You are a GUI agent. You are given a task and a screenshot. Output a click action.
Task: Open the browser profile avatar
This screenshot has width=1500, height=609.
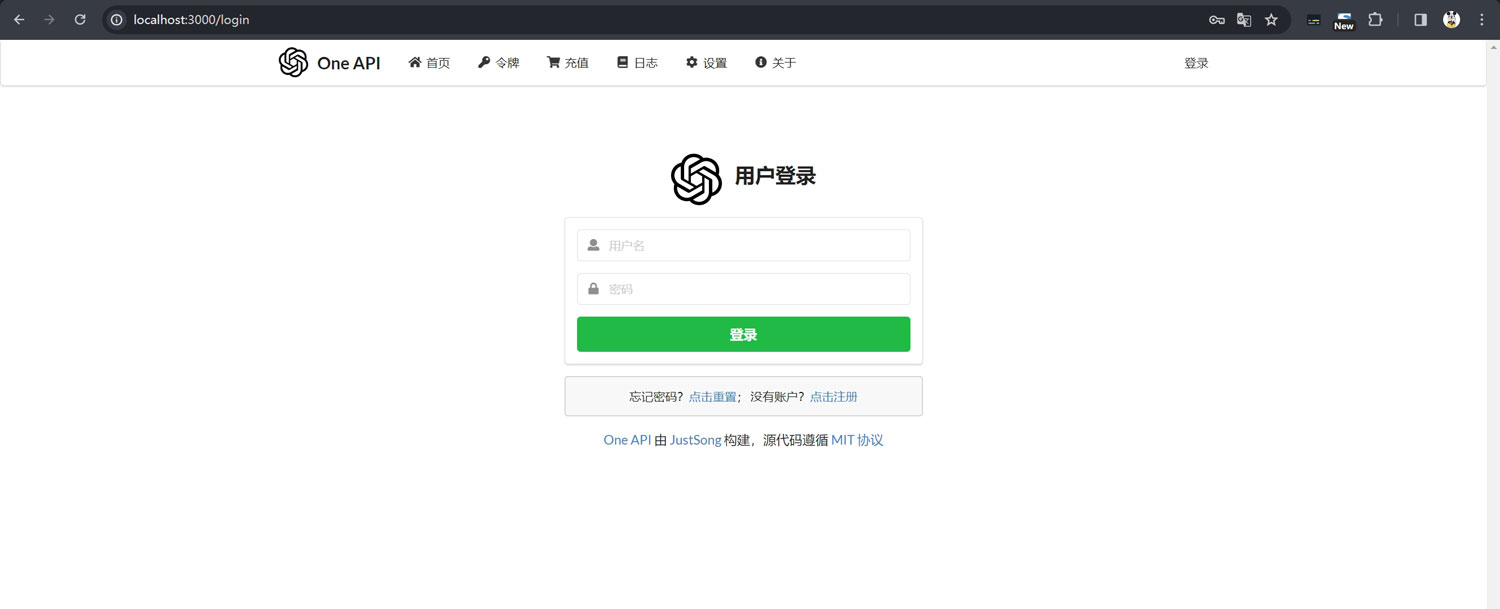[1451, 19]
